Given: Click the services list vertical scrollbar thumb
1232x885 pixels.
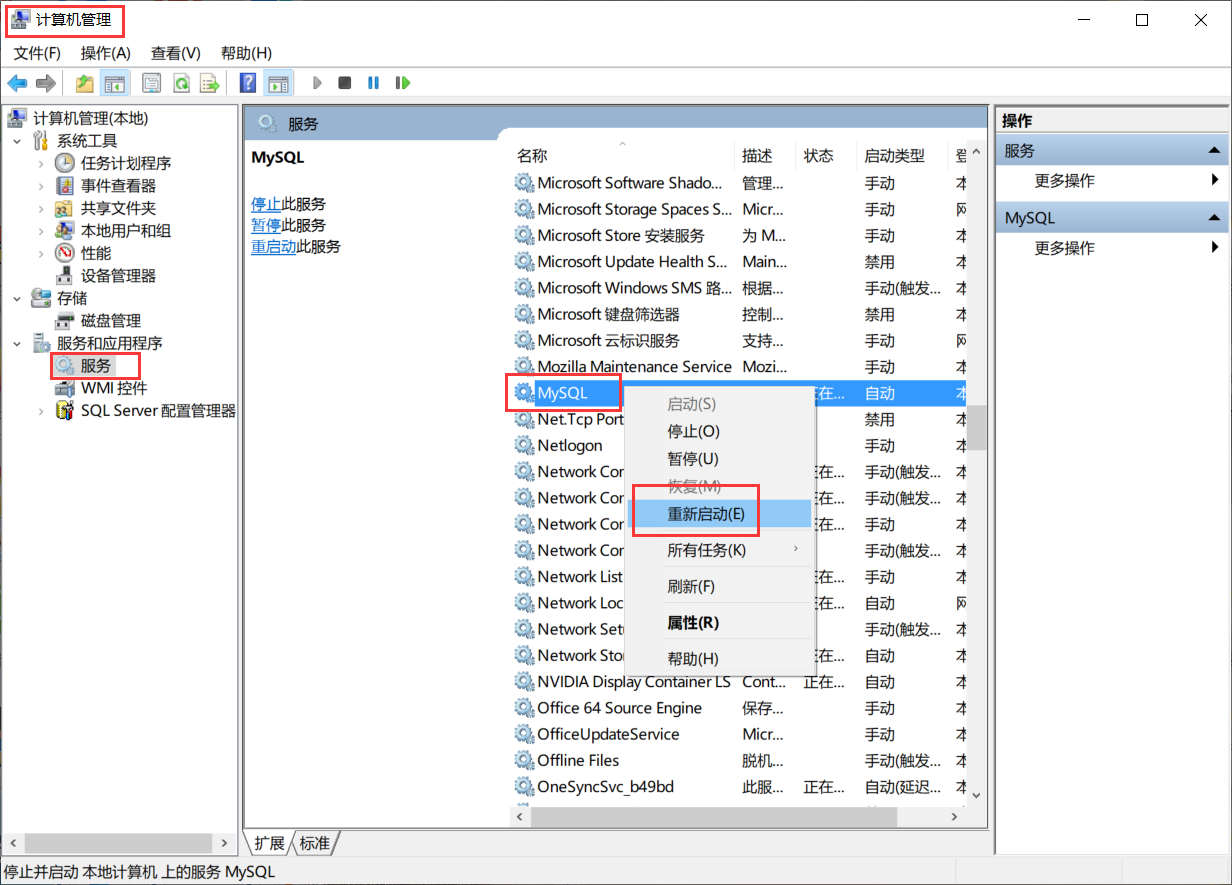Looking at the screenshot, I should pos(978,428).
